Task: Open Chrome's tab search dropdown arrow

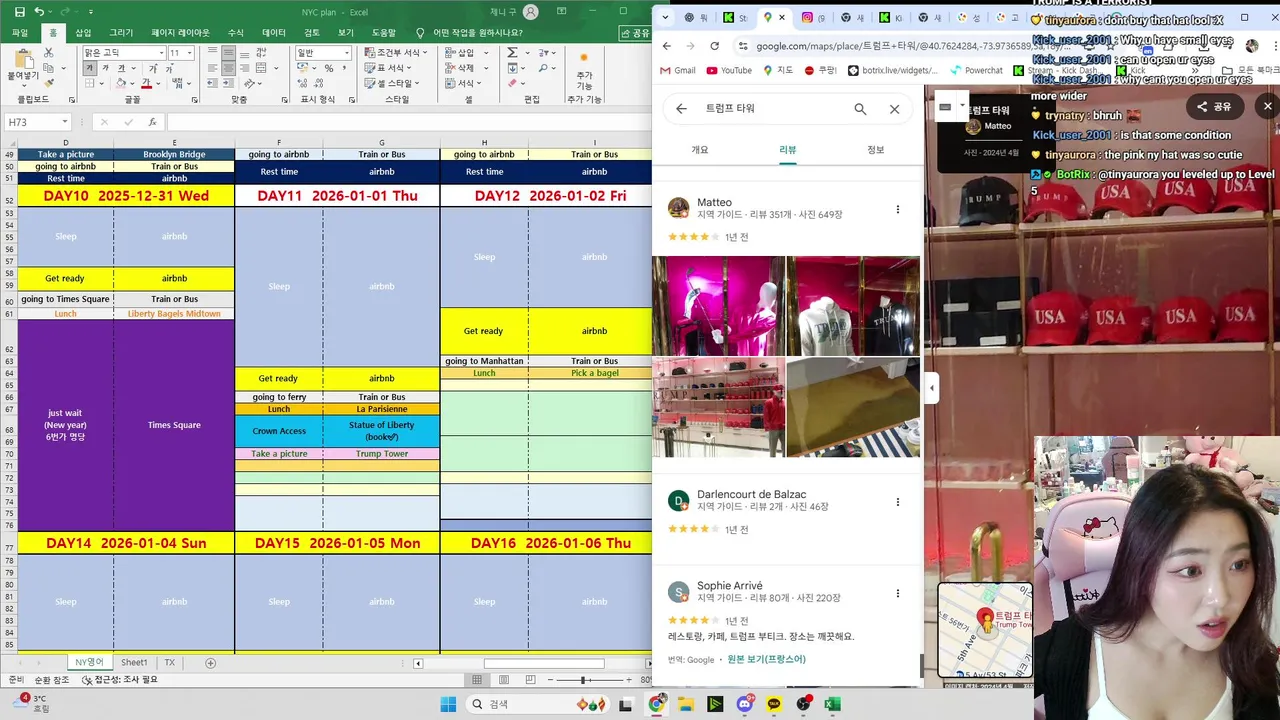Action: pyautogui.click(x=666, y=17)
